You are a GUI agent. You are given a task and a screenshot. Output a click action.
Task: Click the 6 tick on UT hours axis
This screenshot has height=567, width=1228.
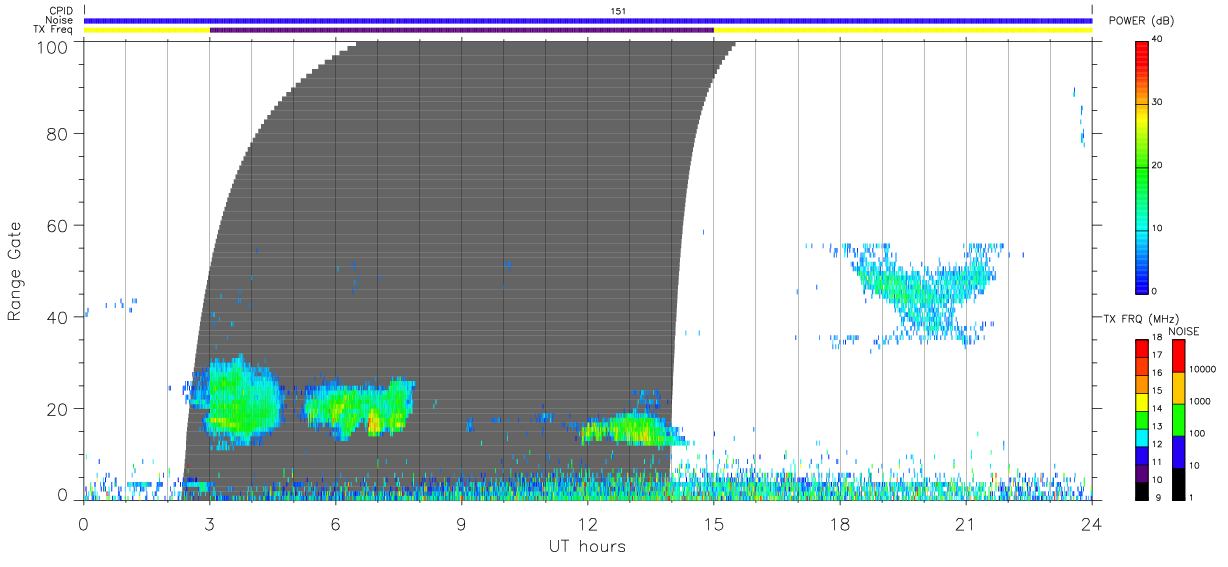[x=336, y=523]
